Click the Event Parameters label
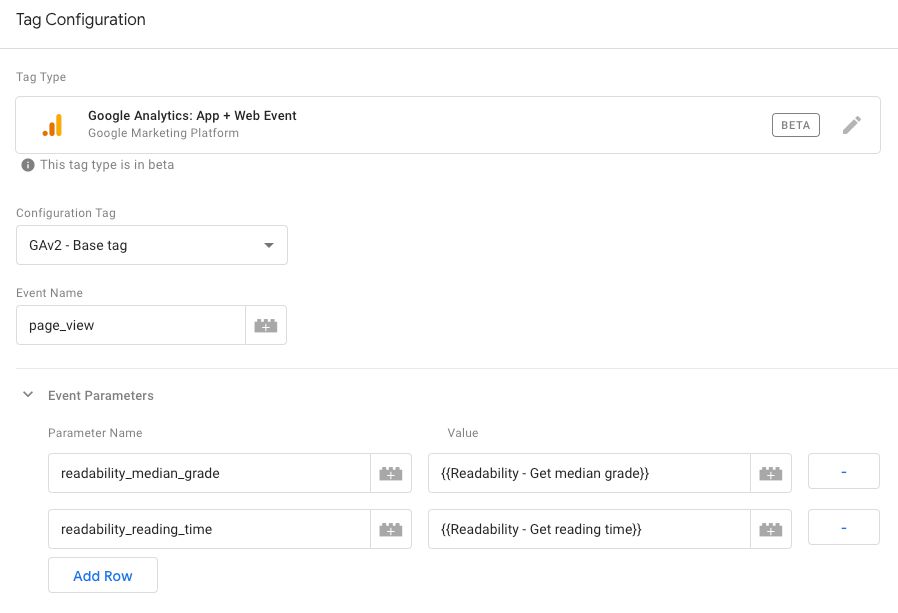The width and height of the screenshot is (898, 613). [101, 395]
